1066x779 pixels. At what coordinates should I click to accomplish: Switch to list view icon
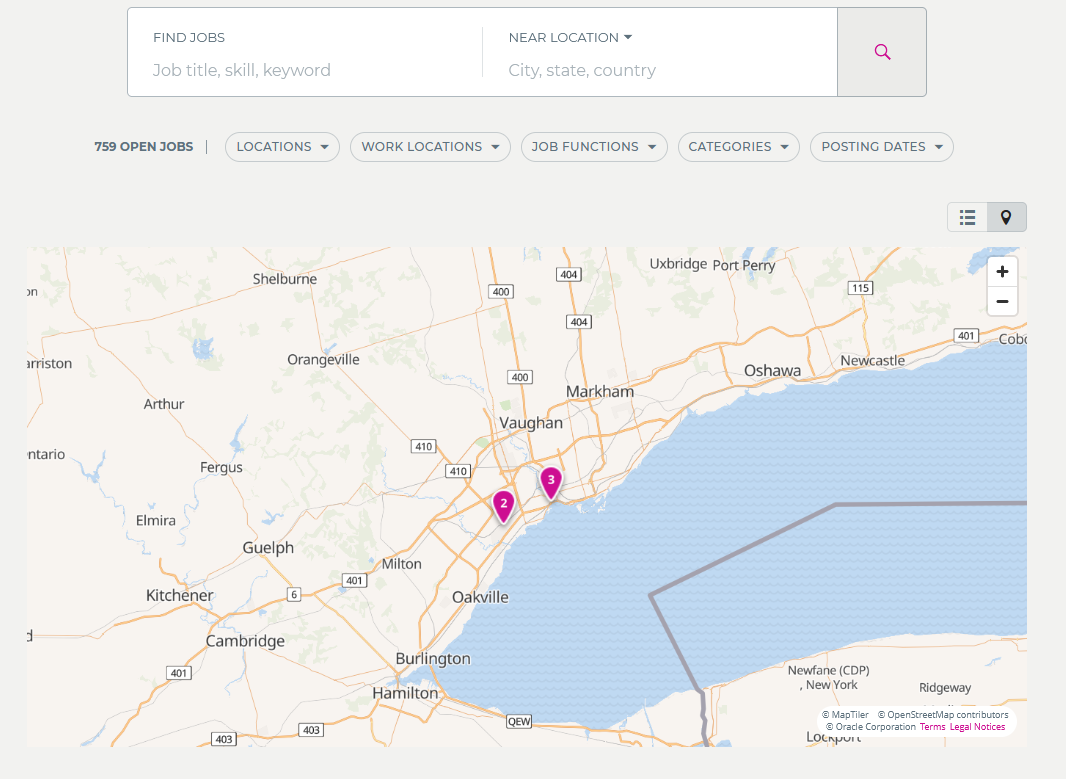(x=967, y=218)
